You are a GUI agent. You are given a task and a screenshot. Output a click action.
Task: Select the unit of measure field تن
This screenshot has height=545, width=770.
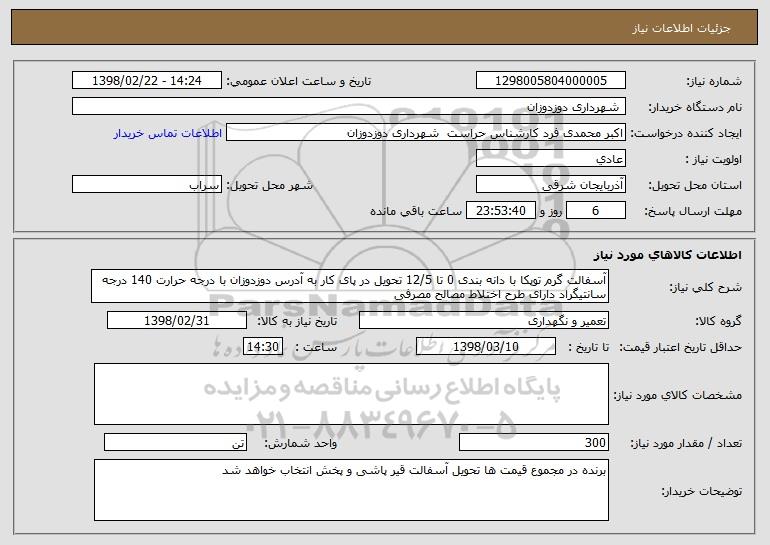(x=175, y=442)
